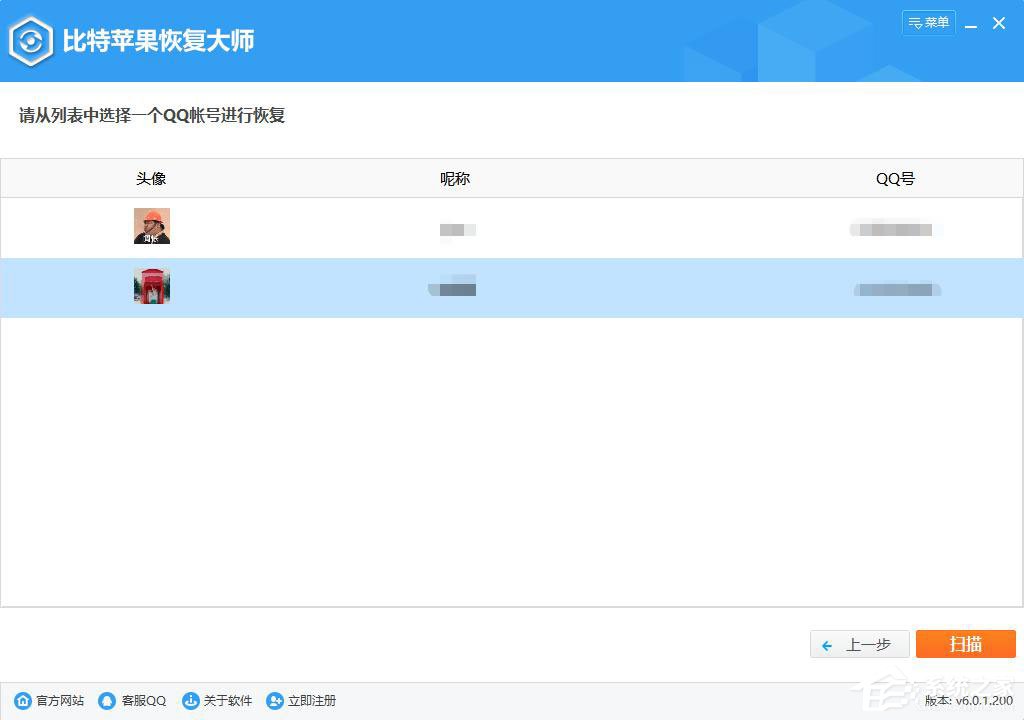
Task: Click the menu lines icon on 菜单 button
Action: tap(913, 22)
